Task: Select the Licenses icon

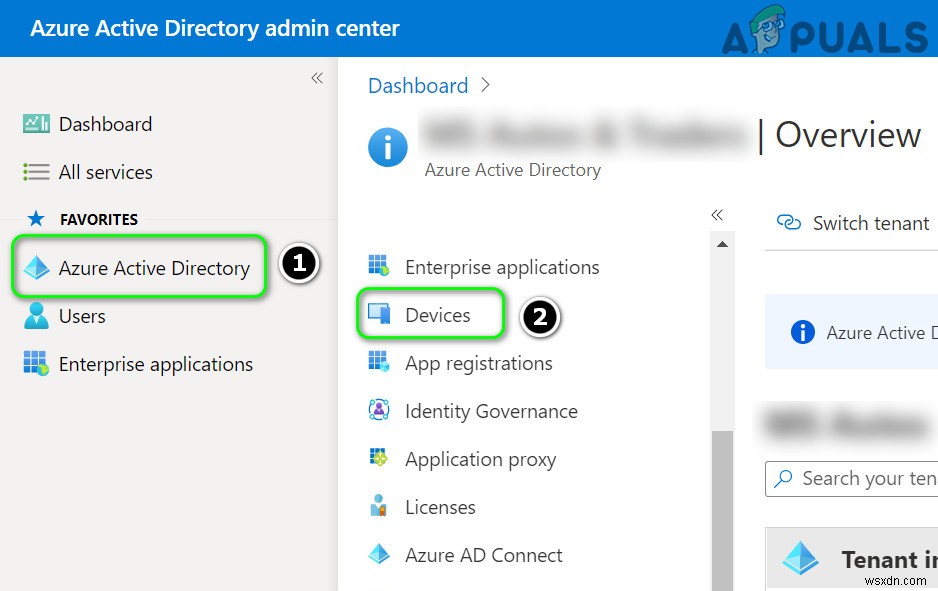Action: 379,507
